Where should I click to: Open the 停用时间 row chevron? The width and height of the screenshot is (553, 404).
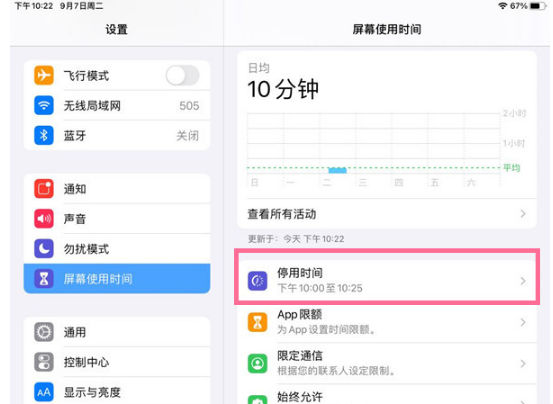point(523,281)
